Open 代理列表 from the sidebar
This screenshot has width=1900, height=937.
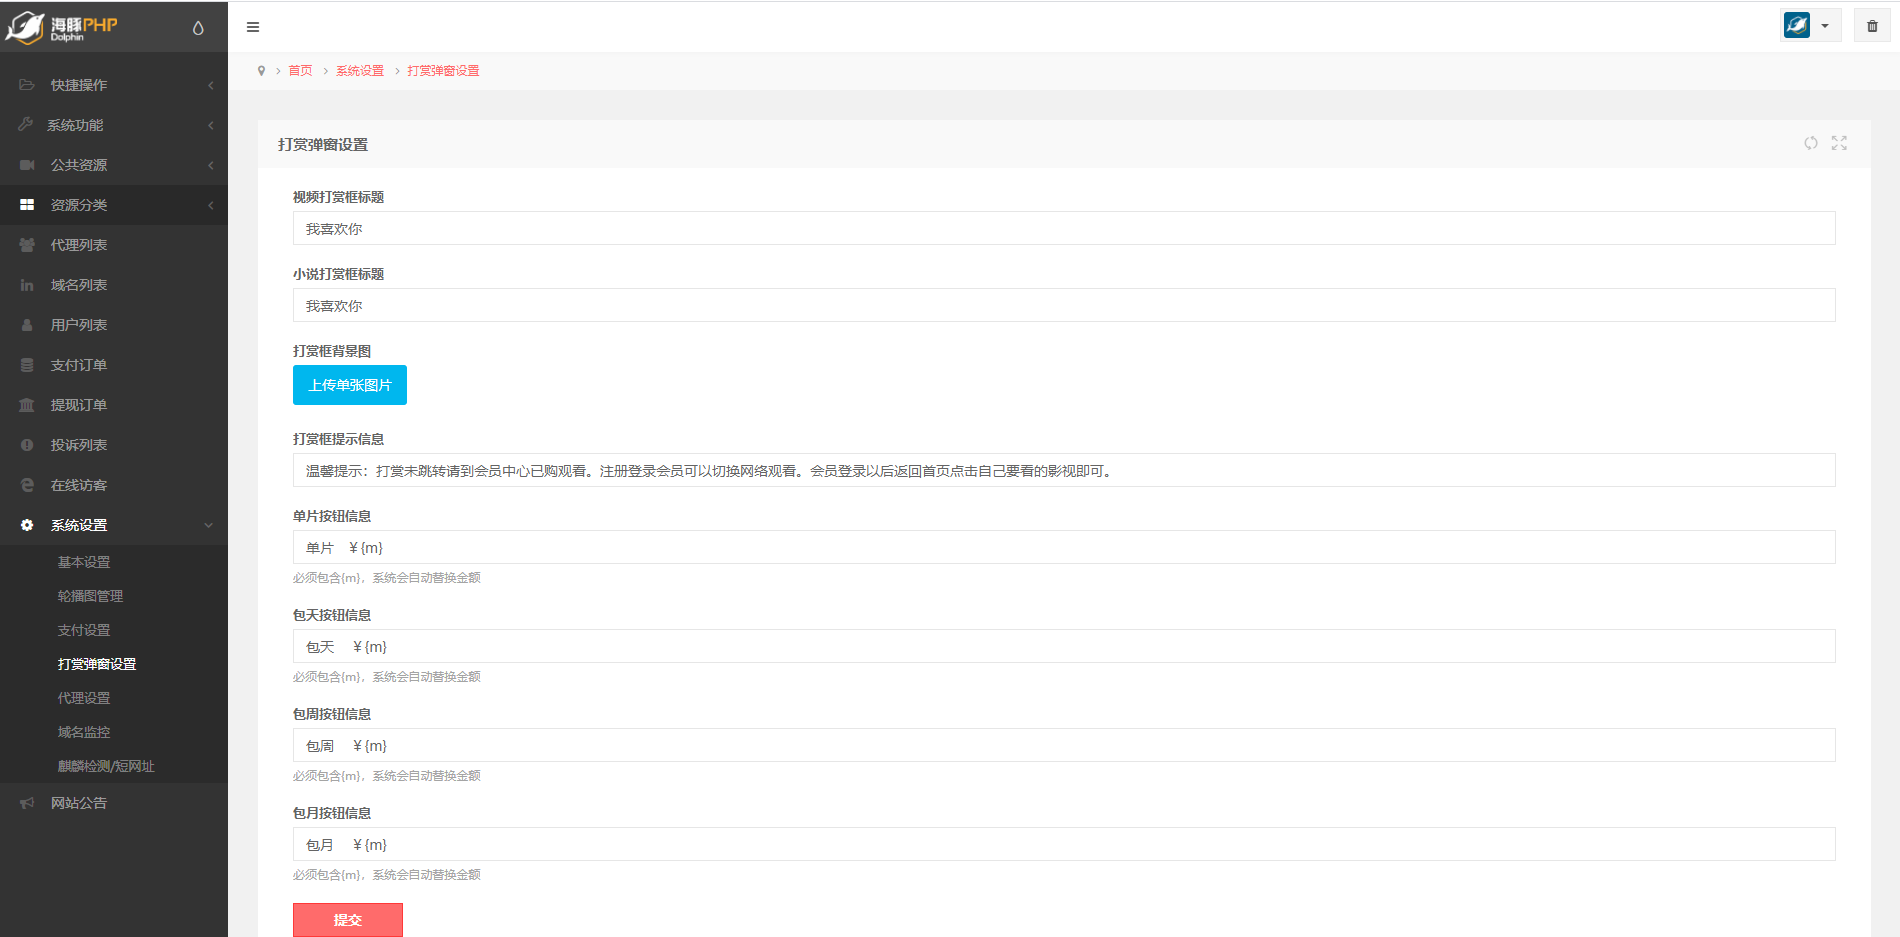79,245
